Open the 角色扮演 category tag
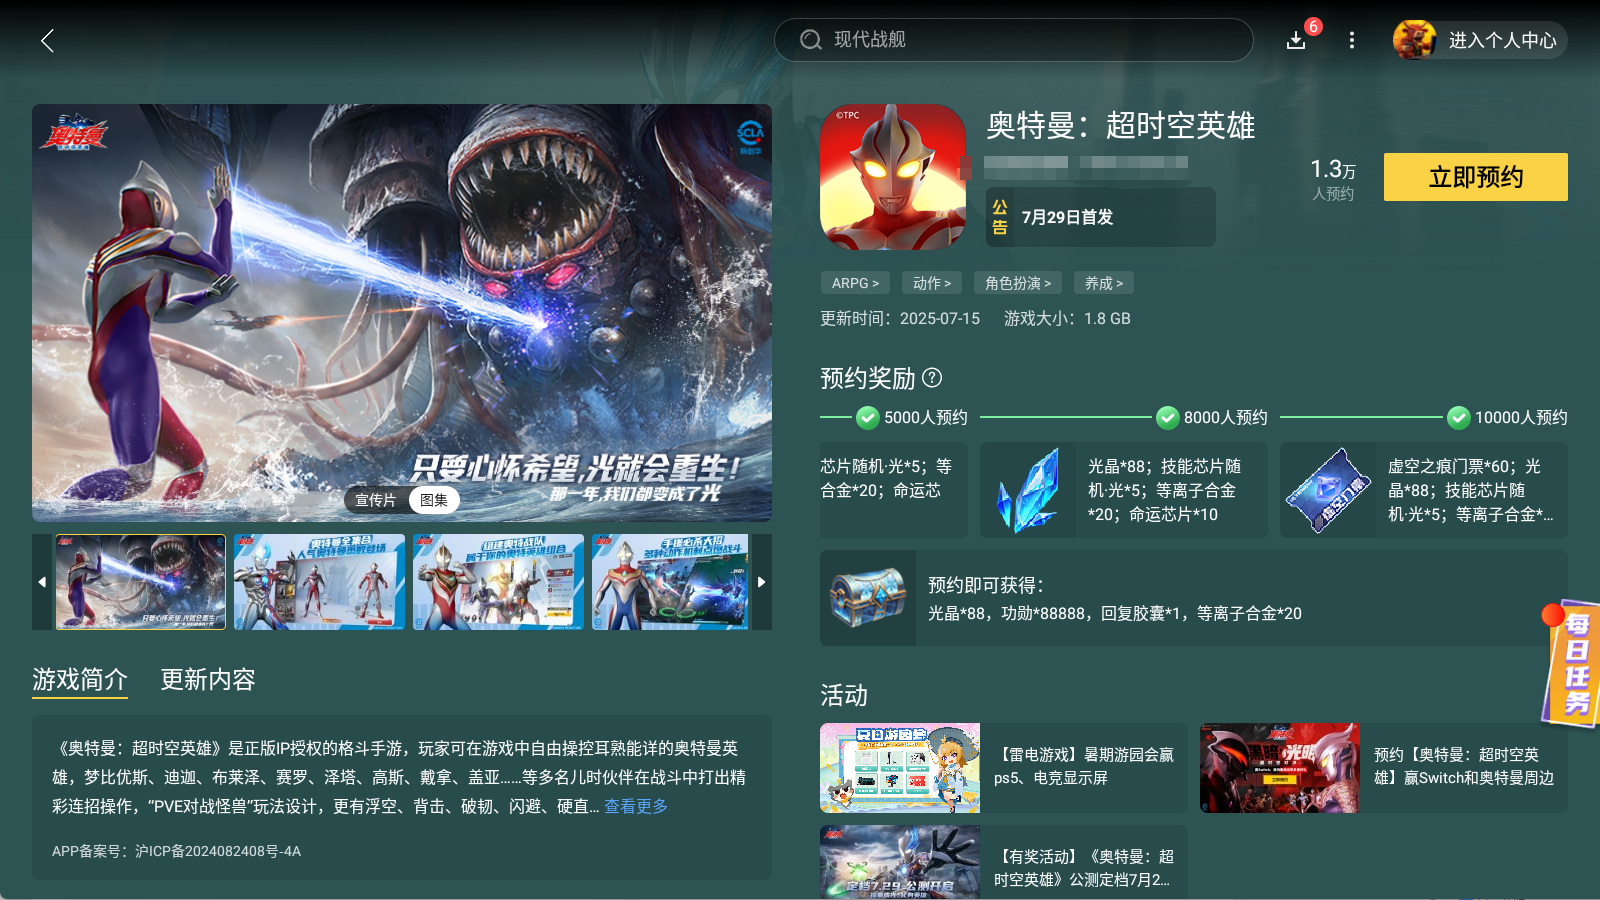 point(1018,283)
